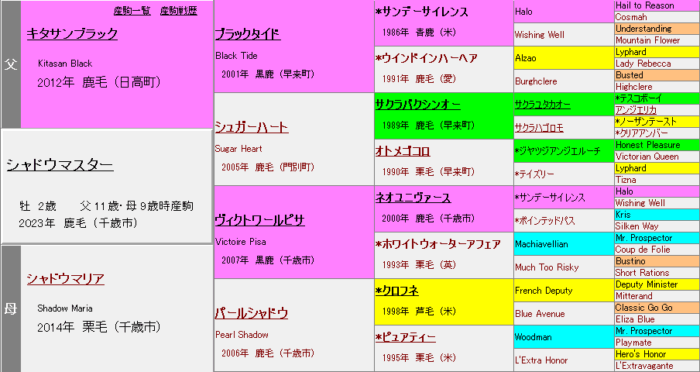Click the ブラックタイド horse link
The image size is (700, 372).
click(x=248, y=34)
